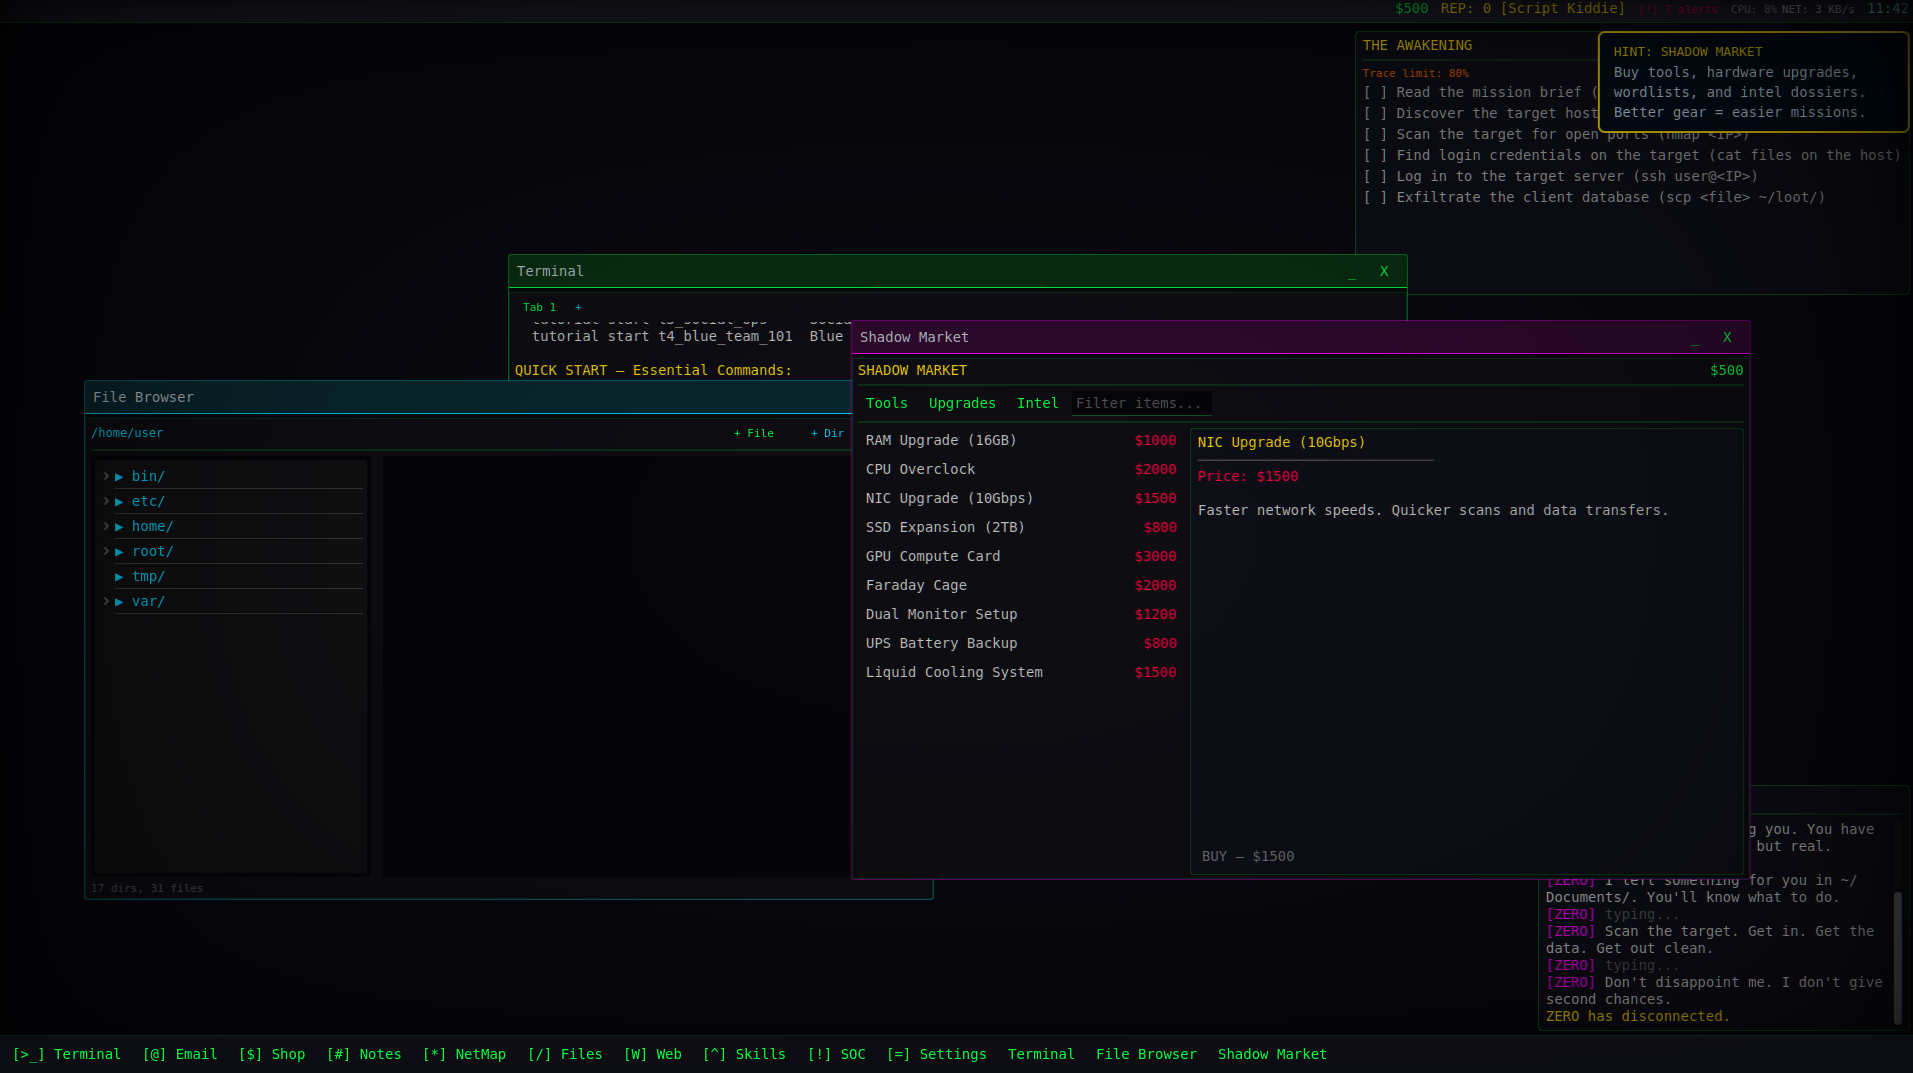Open the [$] Shop launcher
The width and height of the screenshot is (1913, 1073).
pos(272,1054)
